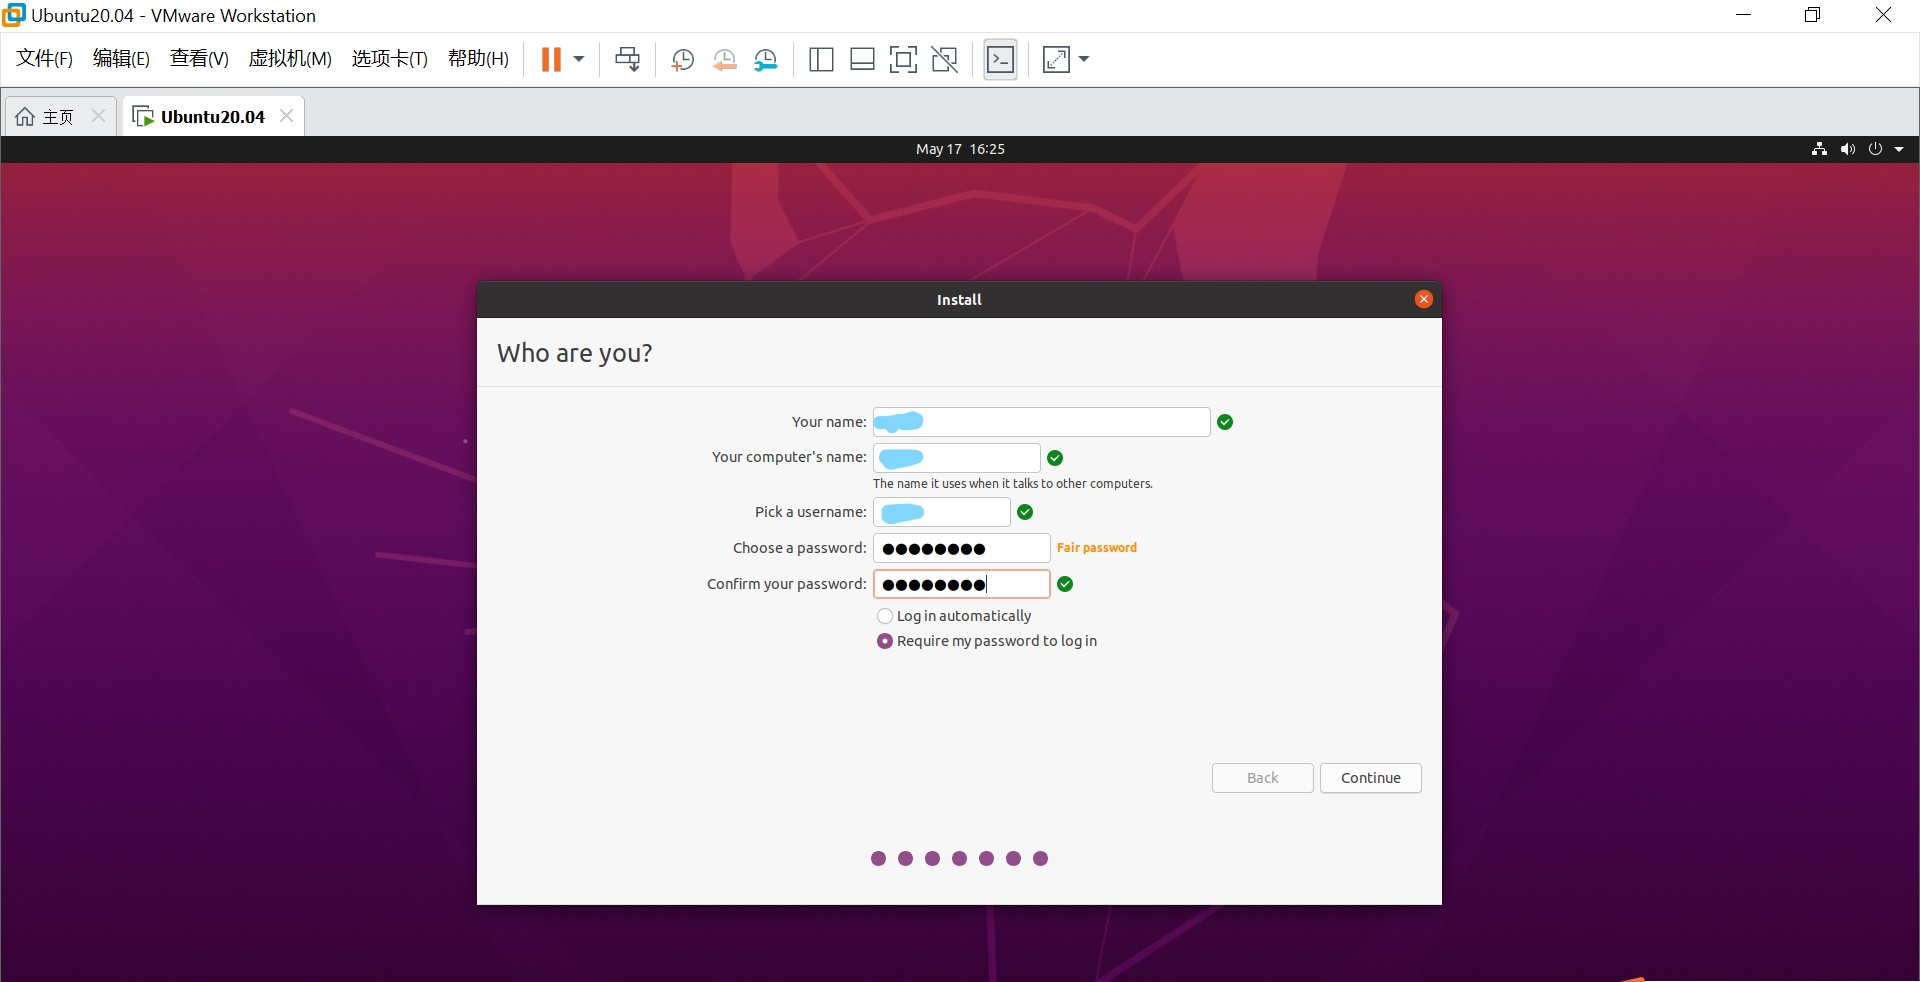Close the 主页 tab

click(98, 116)
